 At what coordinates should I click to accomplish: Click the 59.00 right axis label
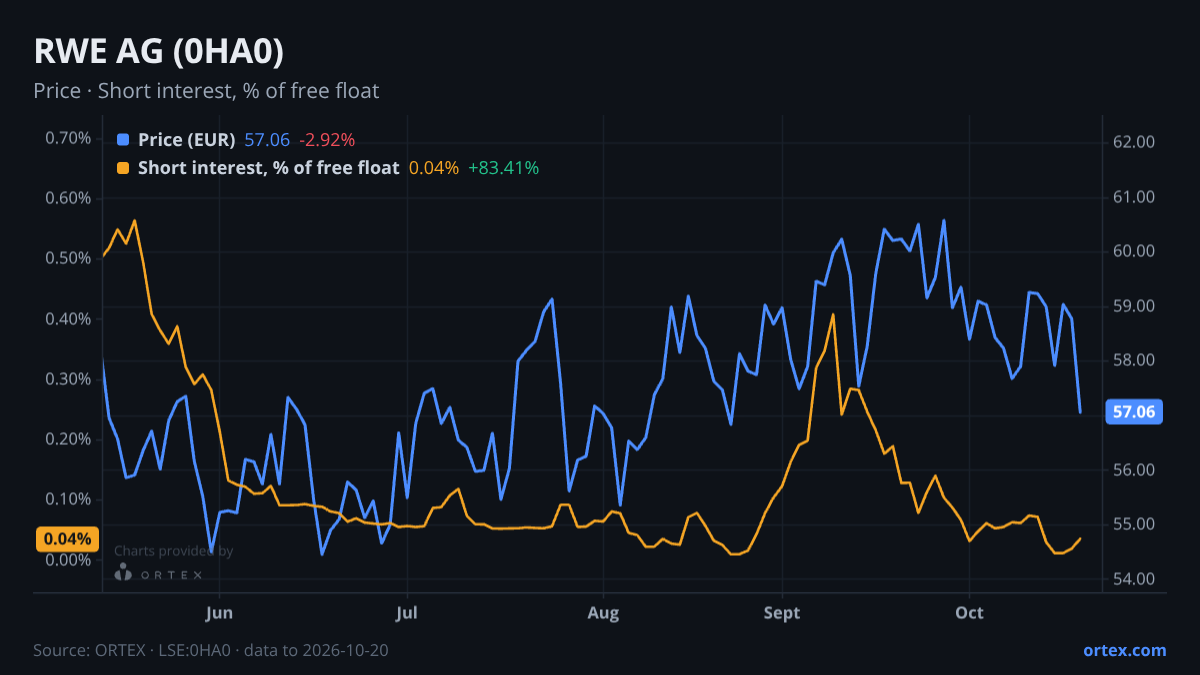click(x=1133, y=306)
